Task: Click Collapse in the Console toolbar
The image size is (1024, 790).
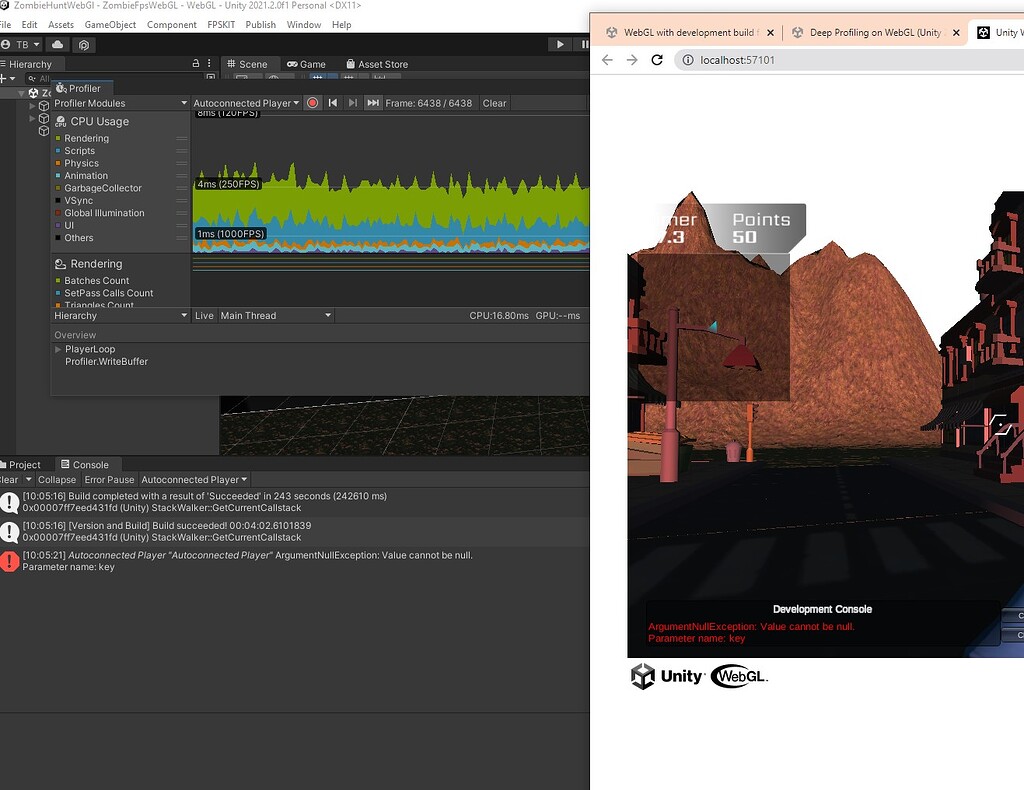Action: coord(57,480)
